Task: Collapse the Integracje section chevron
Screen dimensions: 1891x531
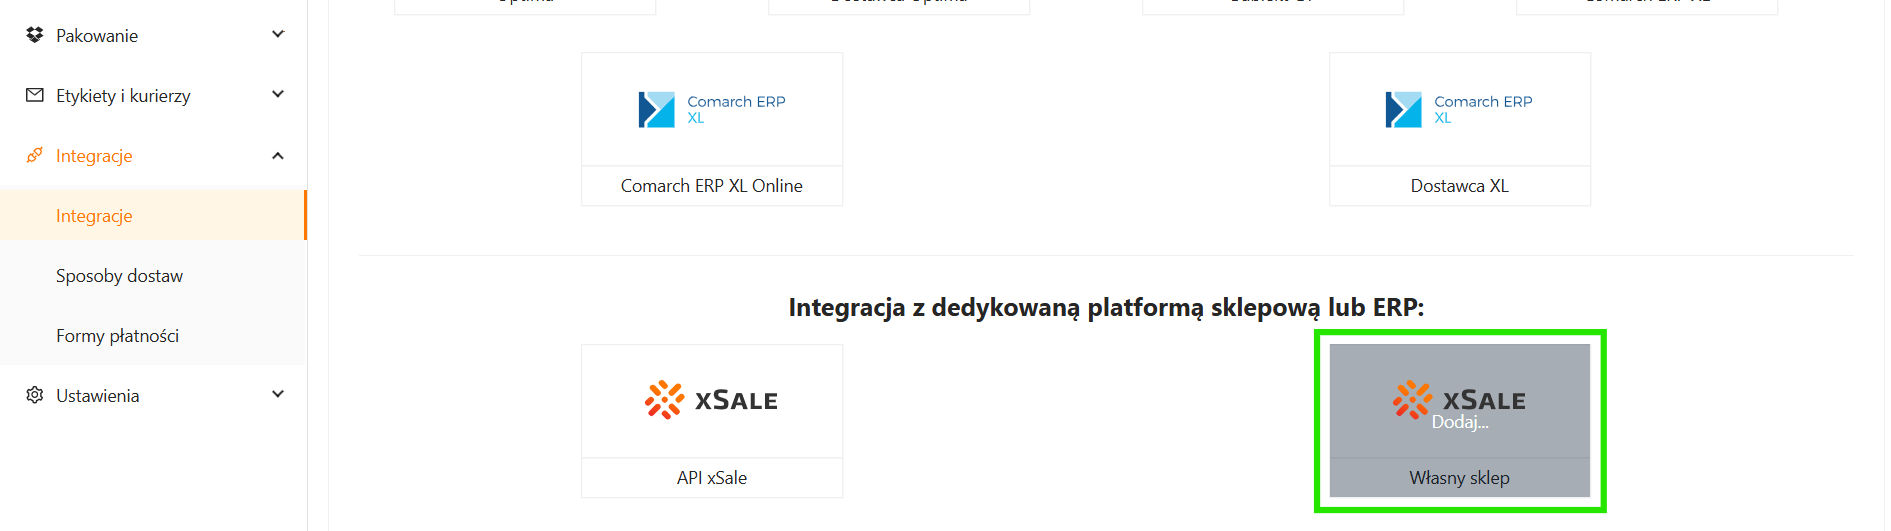Action: pos(278,155)
